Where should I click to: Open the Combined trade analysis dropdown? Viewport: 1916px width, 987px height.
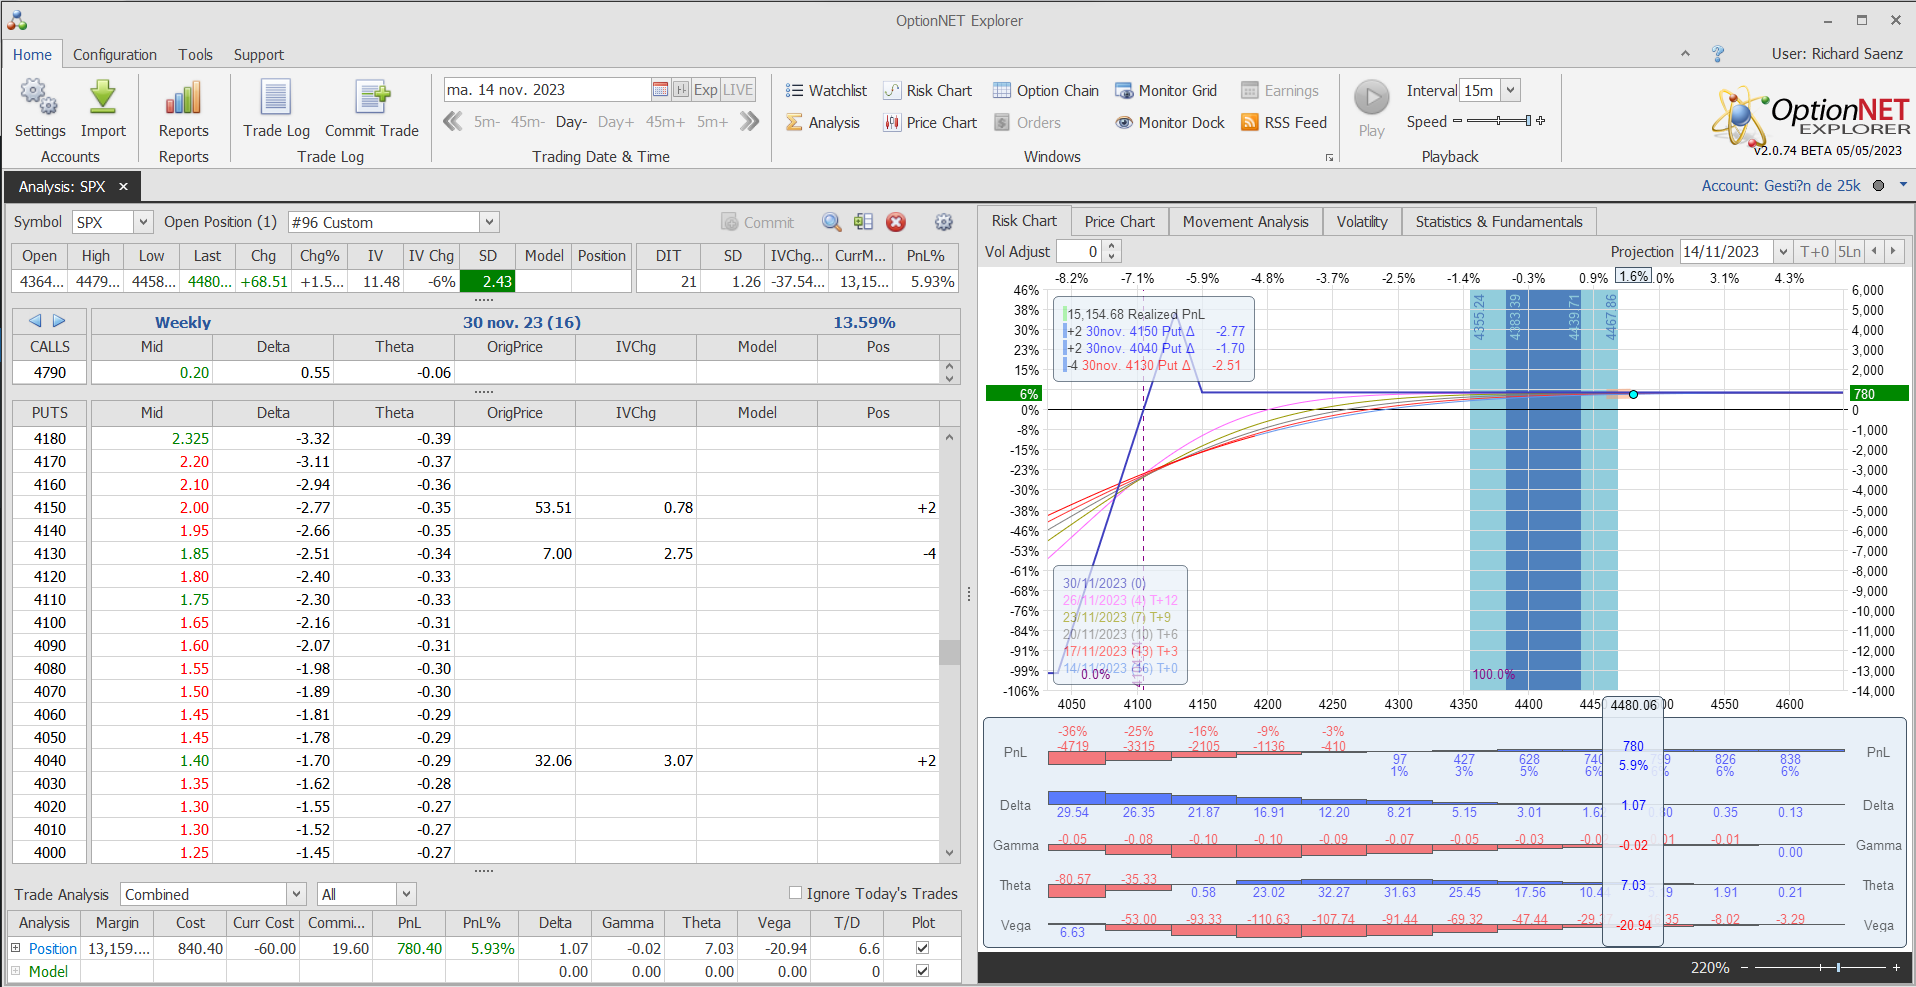(296, 894)
